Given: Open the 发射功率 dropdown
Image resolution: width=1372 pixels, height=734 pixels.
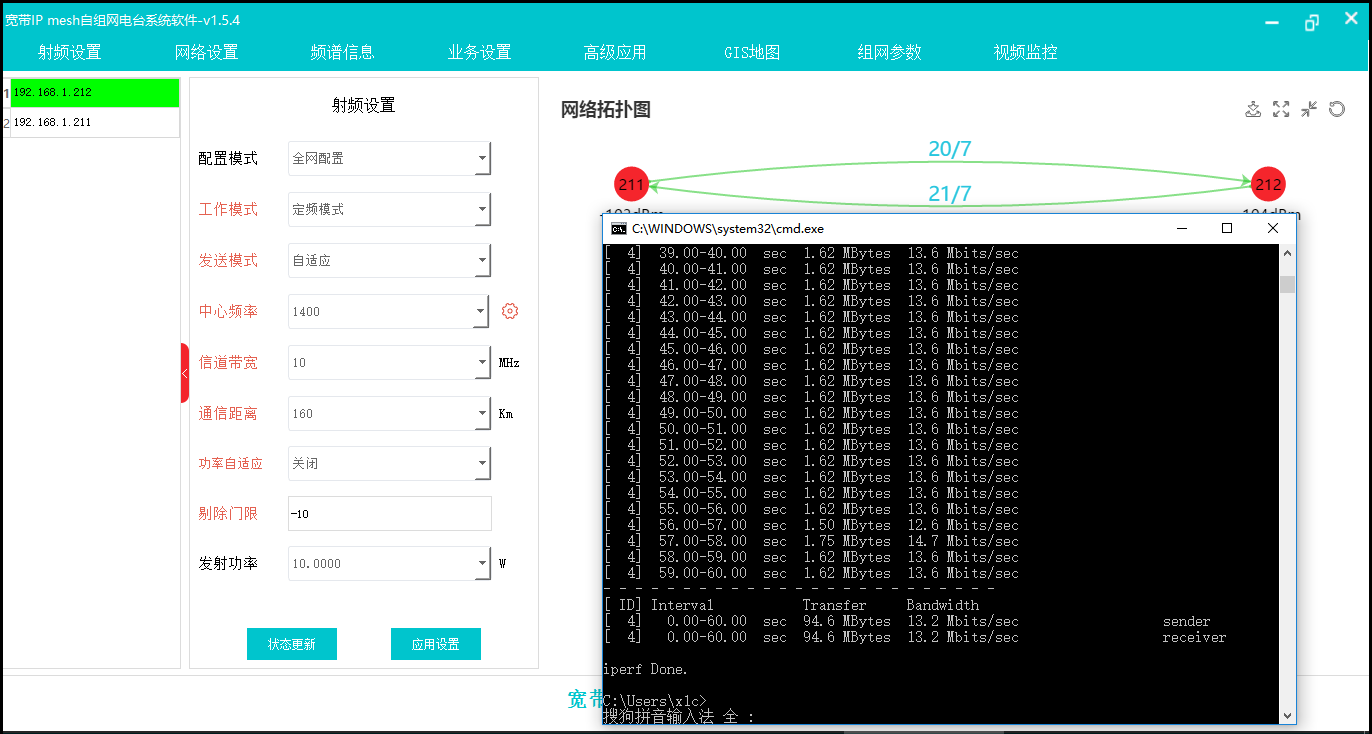Looking at the screenshot, I should (389, 563).
